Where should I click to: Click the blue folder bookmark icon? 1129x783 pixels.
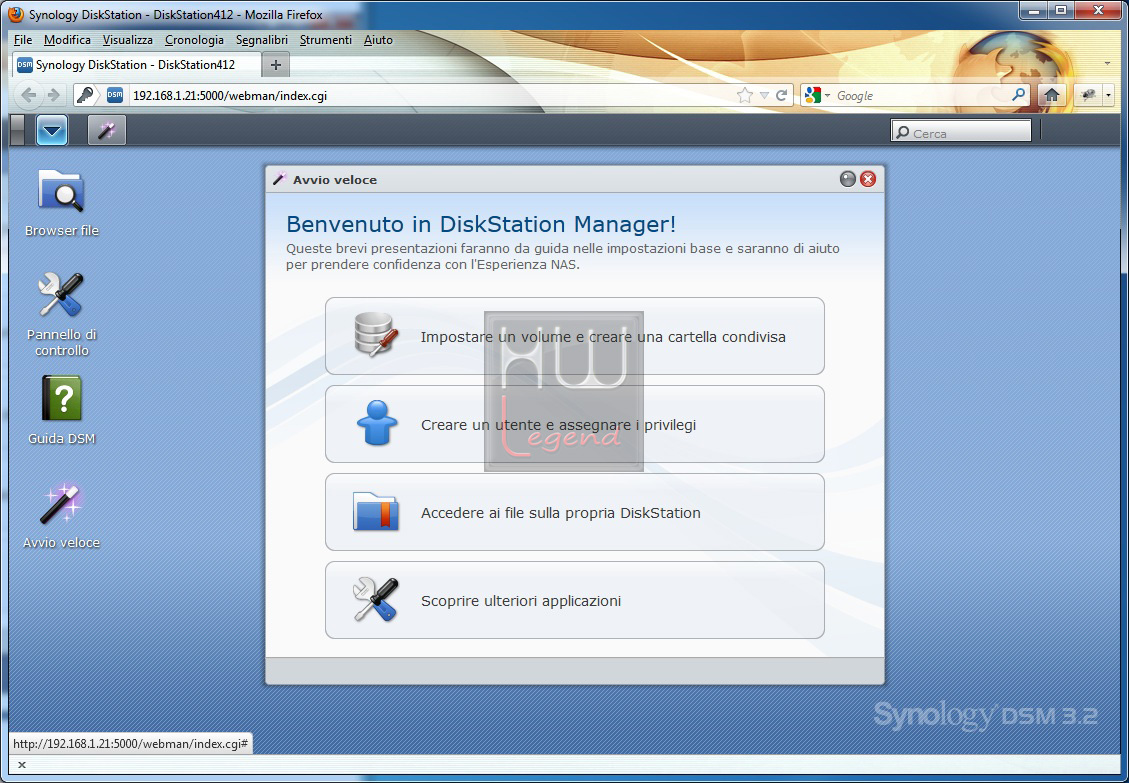click(376, 511)
